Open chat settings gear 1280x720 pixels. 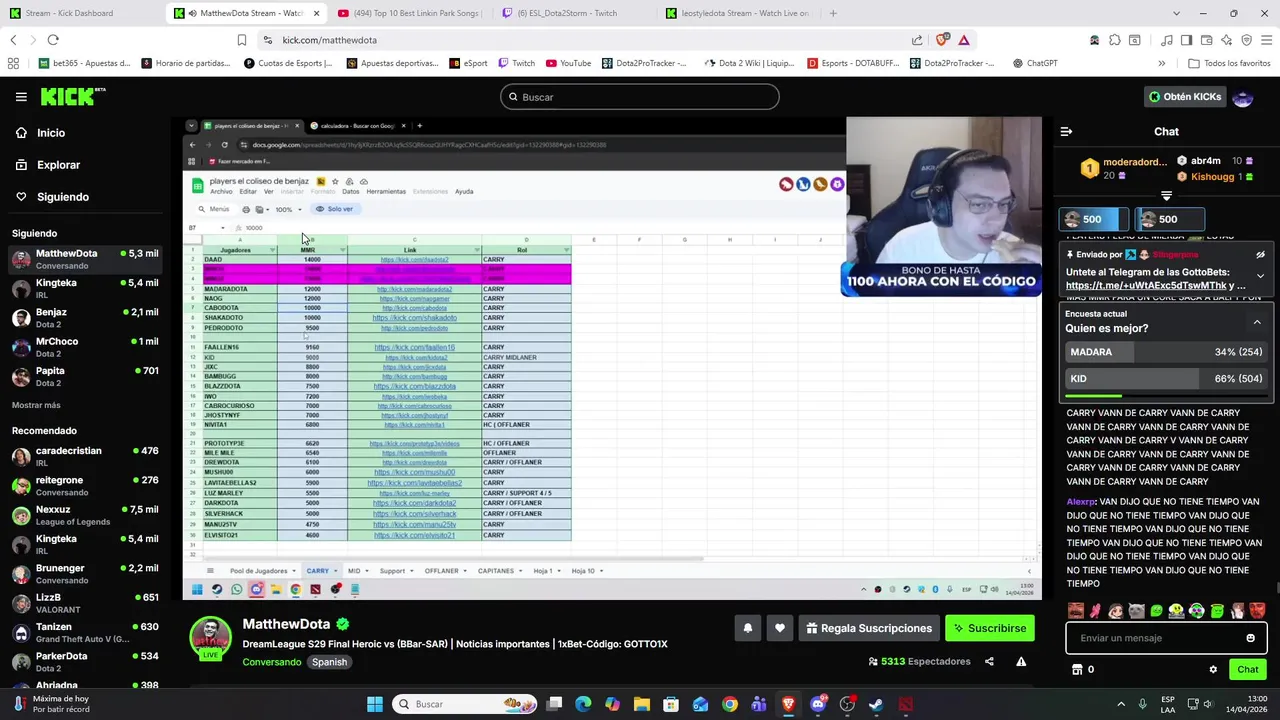pos(1213,670)
